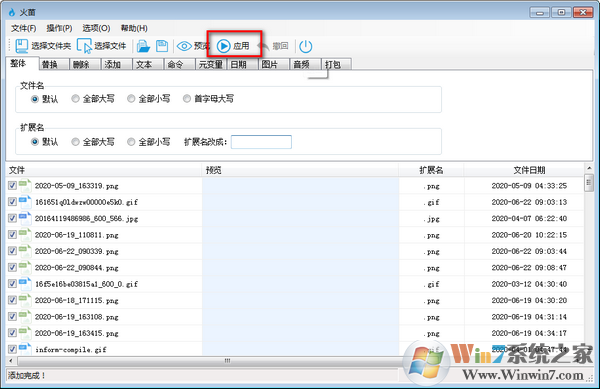
Task: Select 全部大写 radio under 文件名
Action: (x=75, y=99)
